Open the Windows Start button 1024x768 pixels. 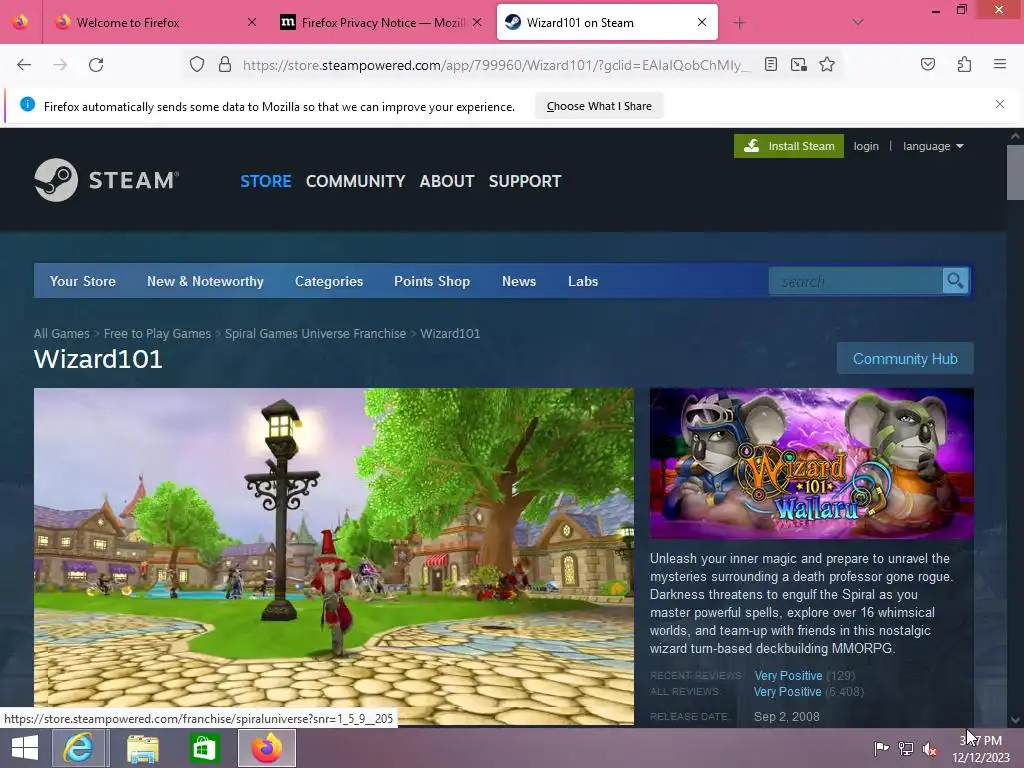[25, 748]
